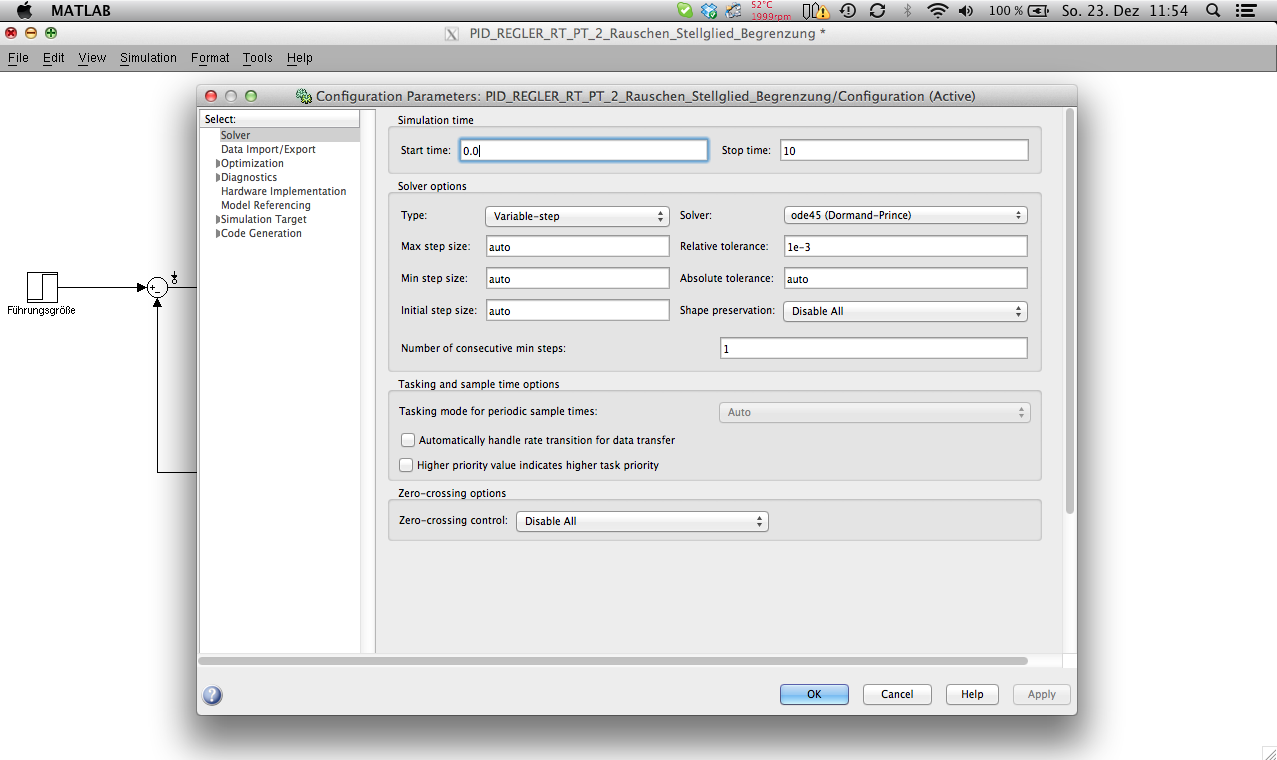This screenshot has width=1277, height=760.
Task: Open the Zero-crossing control dropdown
Action: pyautogui.click(x=641, y=521)
